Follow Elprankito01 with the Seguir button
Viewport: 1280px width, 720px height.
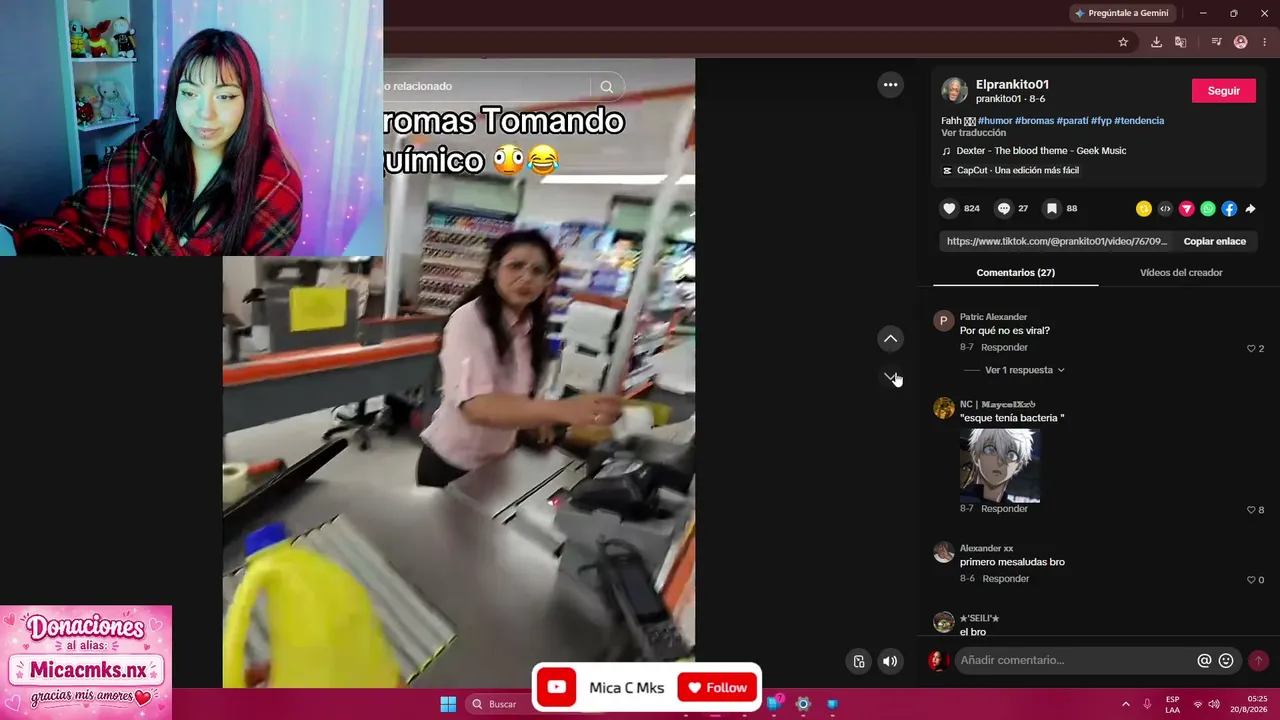1224,91
